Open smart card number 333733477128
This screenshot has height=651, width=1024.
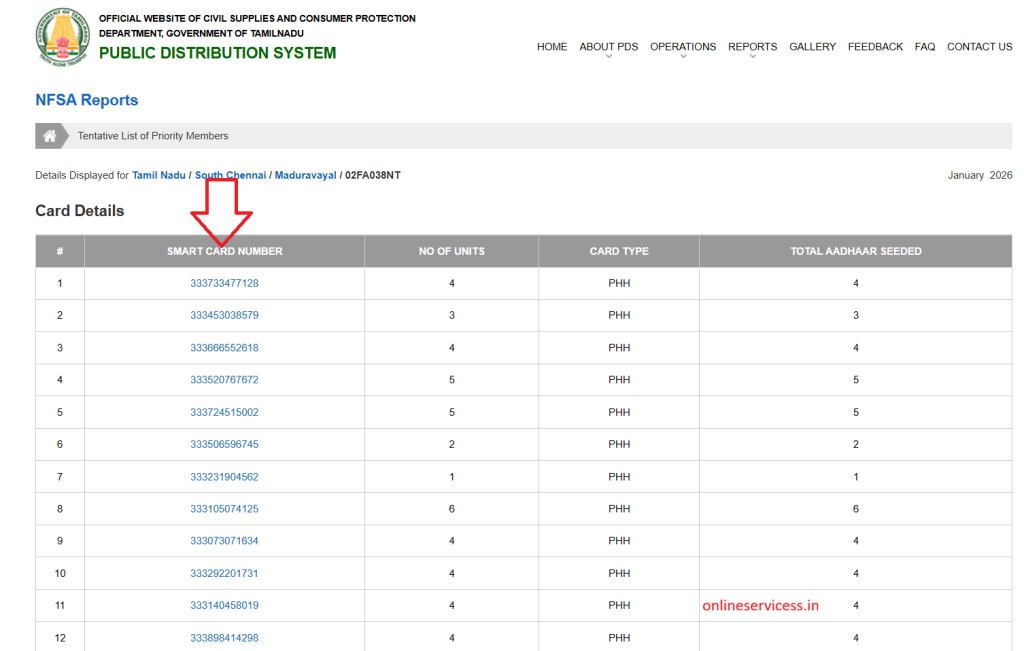224,283
